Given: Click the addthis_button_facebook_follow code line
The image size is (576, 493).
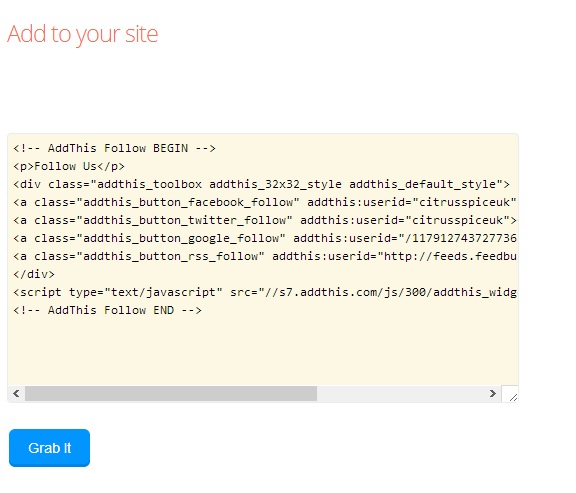Looking at the screenshot, I should click(x=265, y=202).
